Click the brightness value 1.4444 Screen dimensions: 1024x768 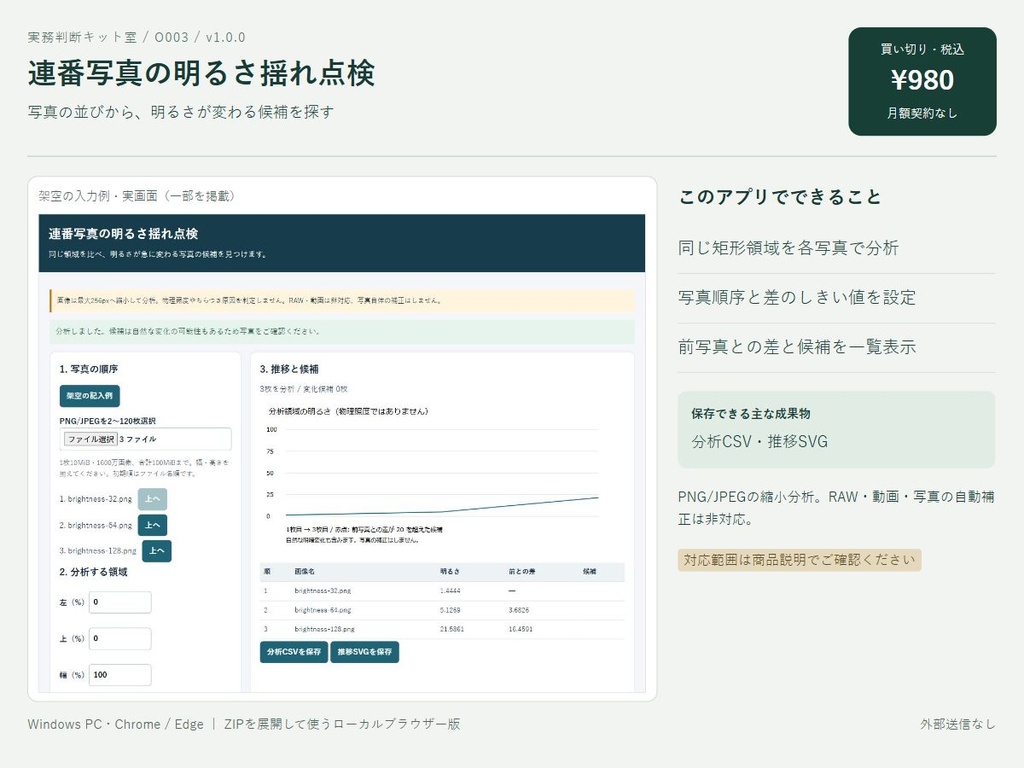coord(450,590)
